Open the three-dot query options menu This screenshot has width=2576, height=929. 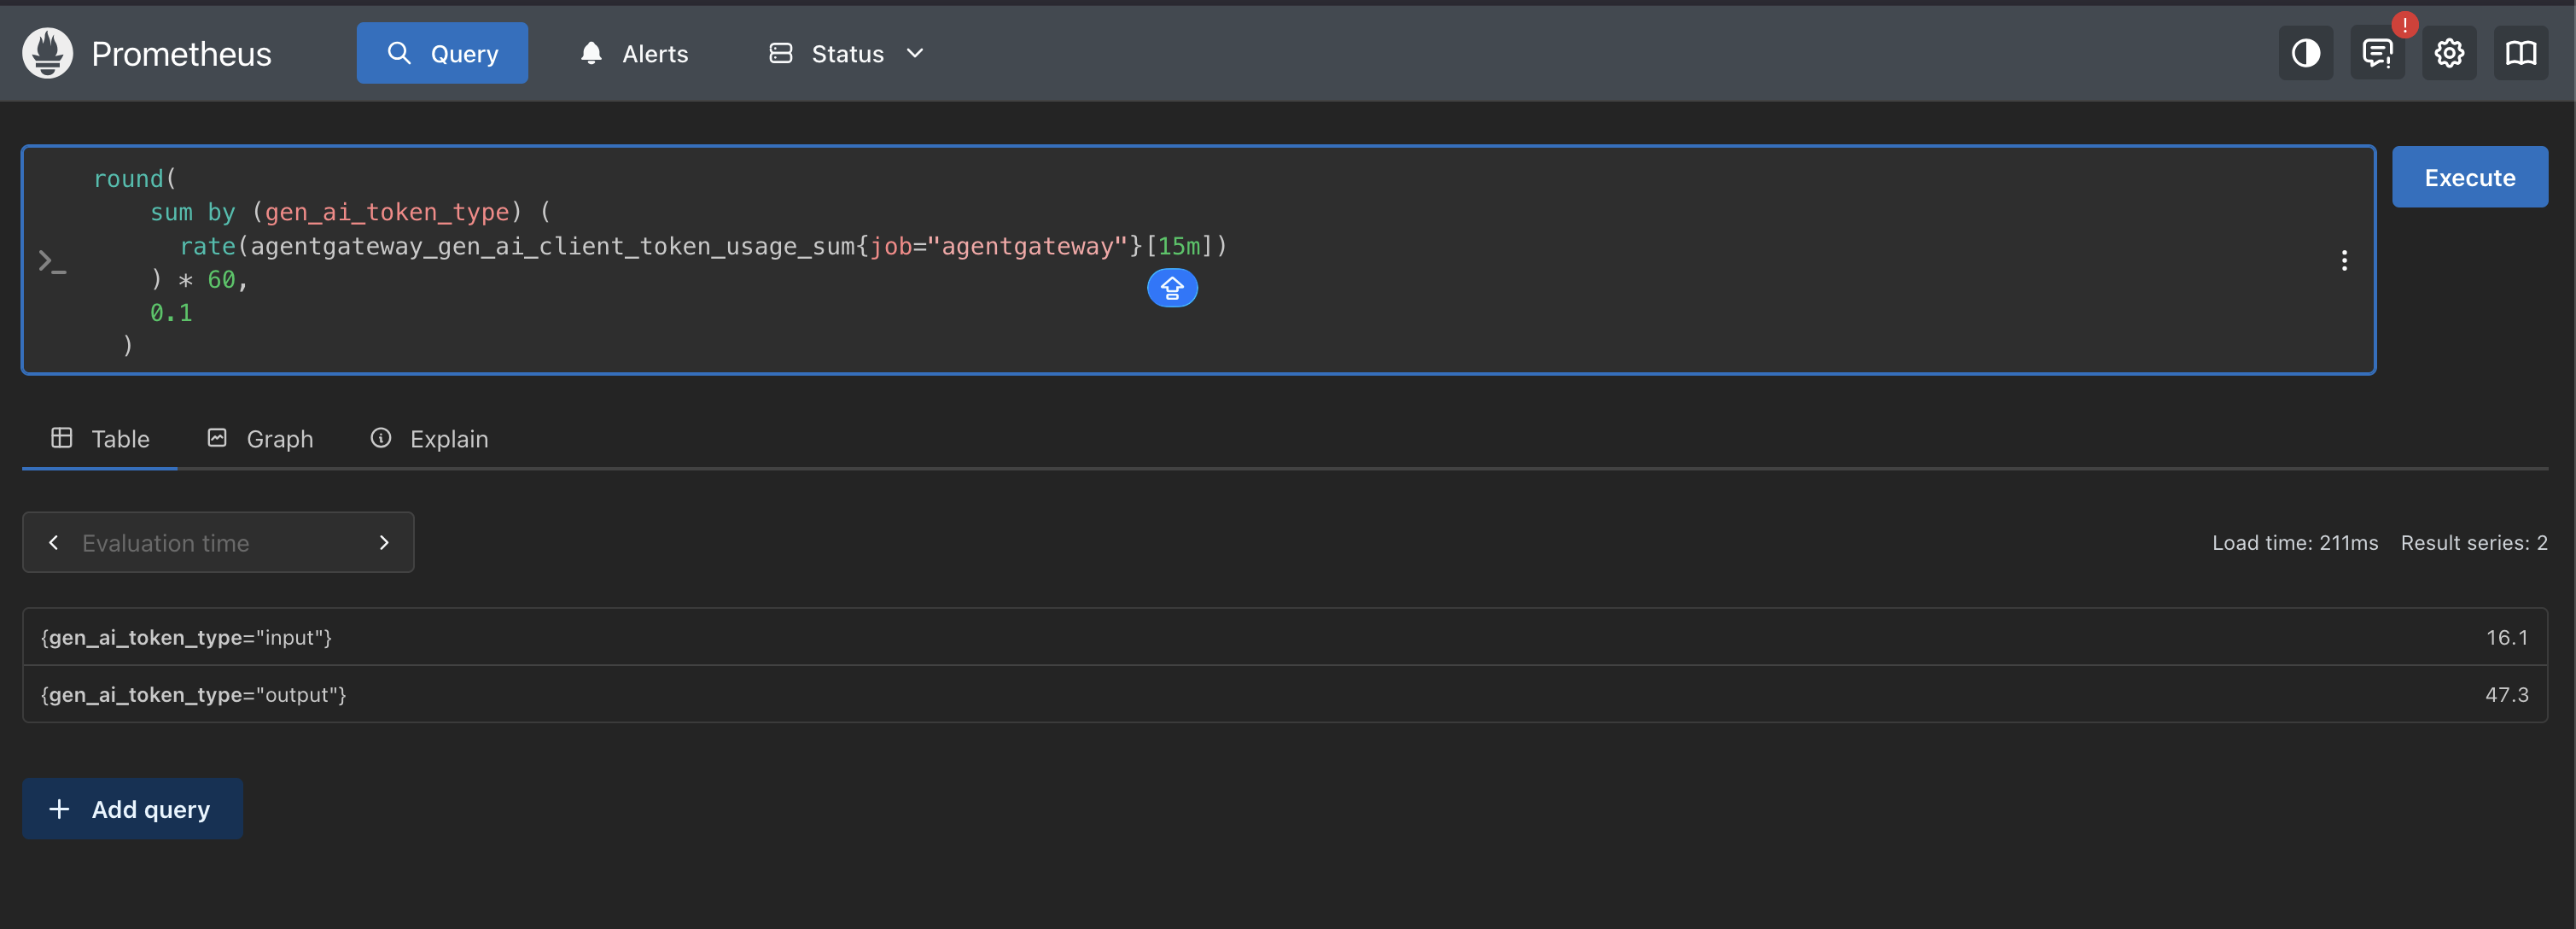[2344, 261]
